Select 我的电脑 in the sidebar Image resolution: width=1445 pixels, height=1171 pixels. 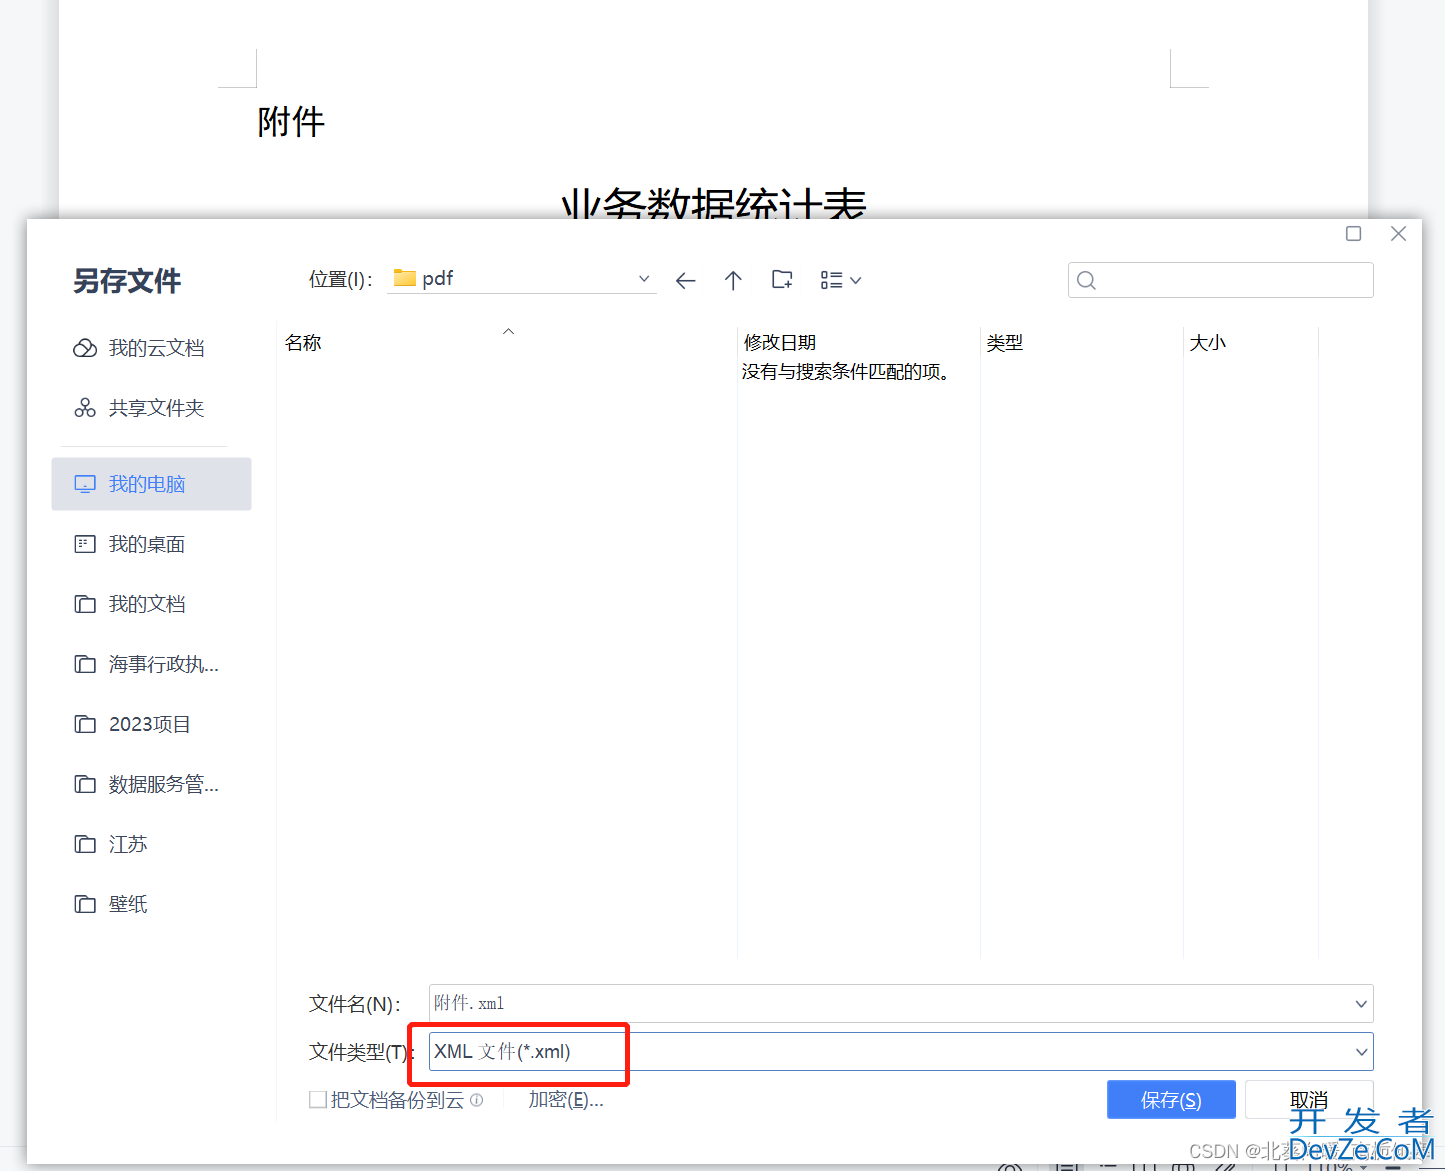(151, 484)
